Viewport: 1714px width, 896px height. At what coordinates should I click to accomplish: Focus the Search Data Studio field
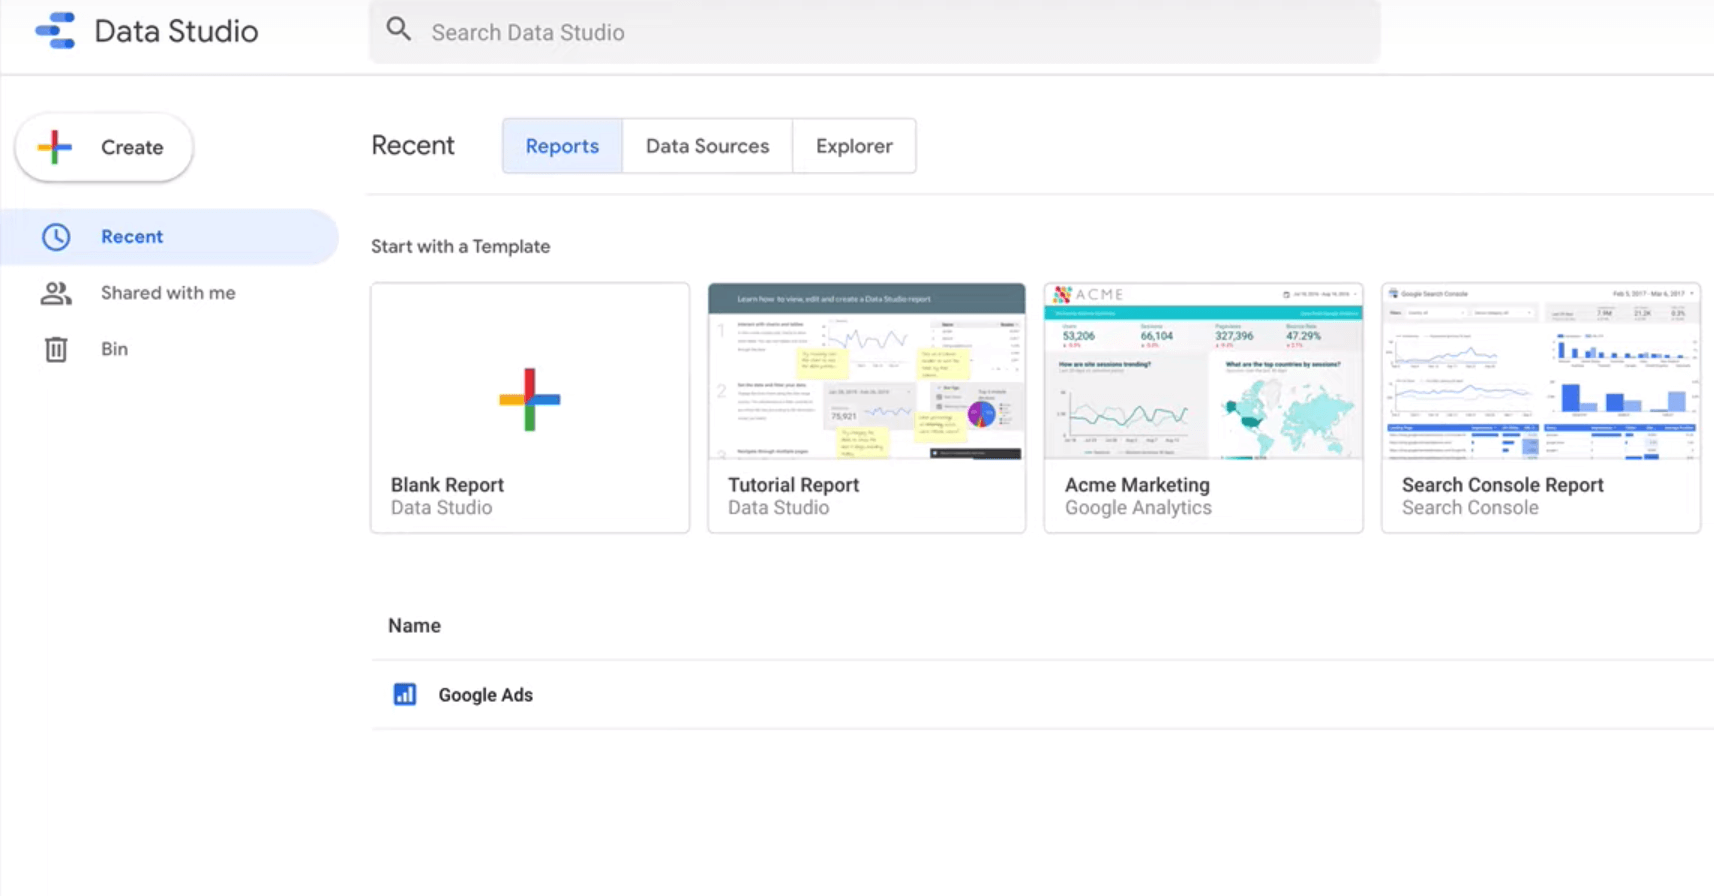click(875, 32)
